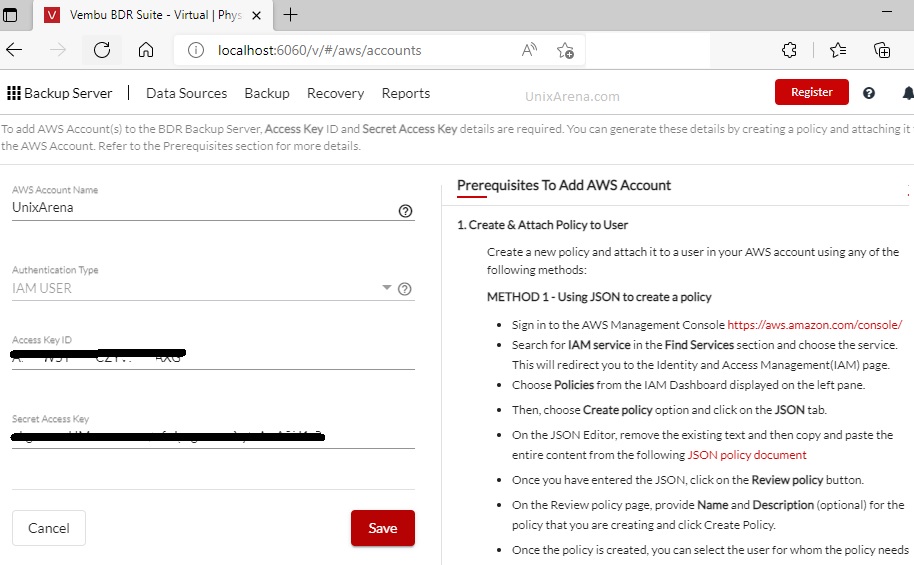Open the browser home page icon
The image size is (914, 565).
pos(146,50)
